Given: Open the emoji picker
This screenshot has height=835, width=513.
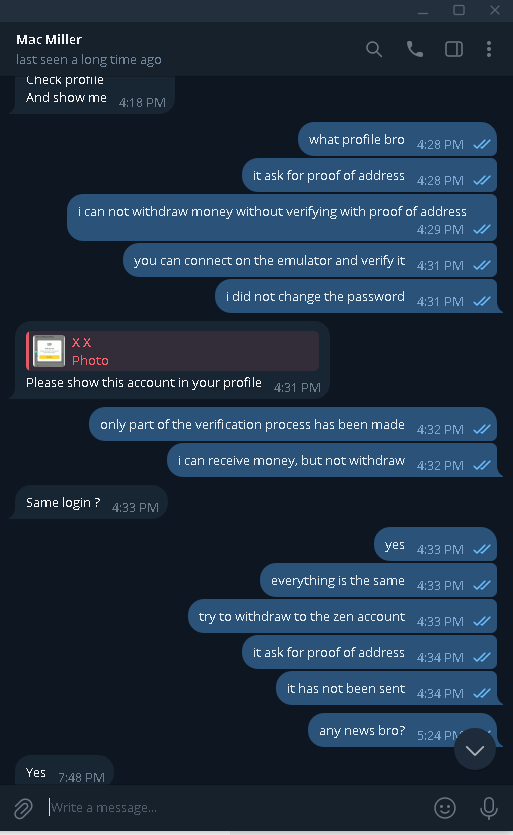Looking at the screenshot, I should pyautogui.click(x=445, y=808).
